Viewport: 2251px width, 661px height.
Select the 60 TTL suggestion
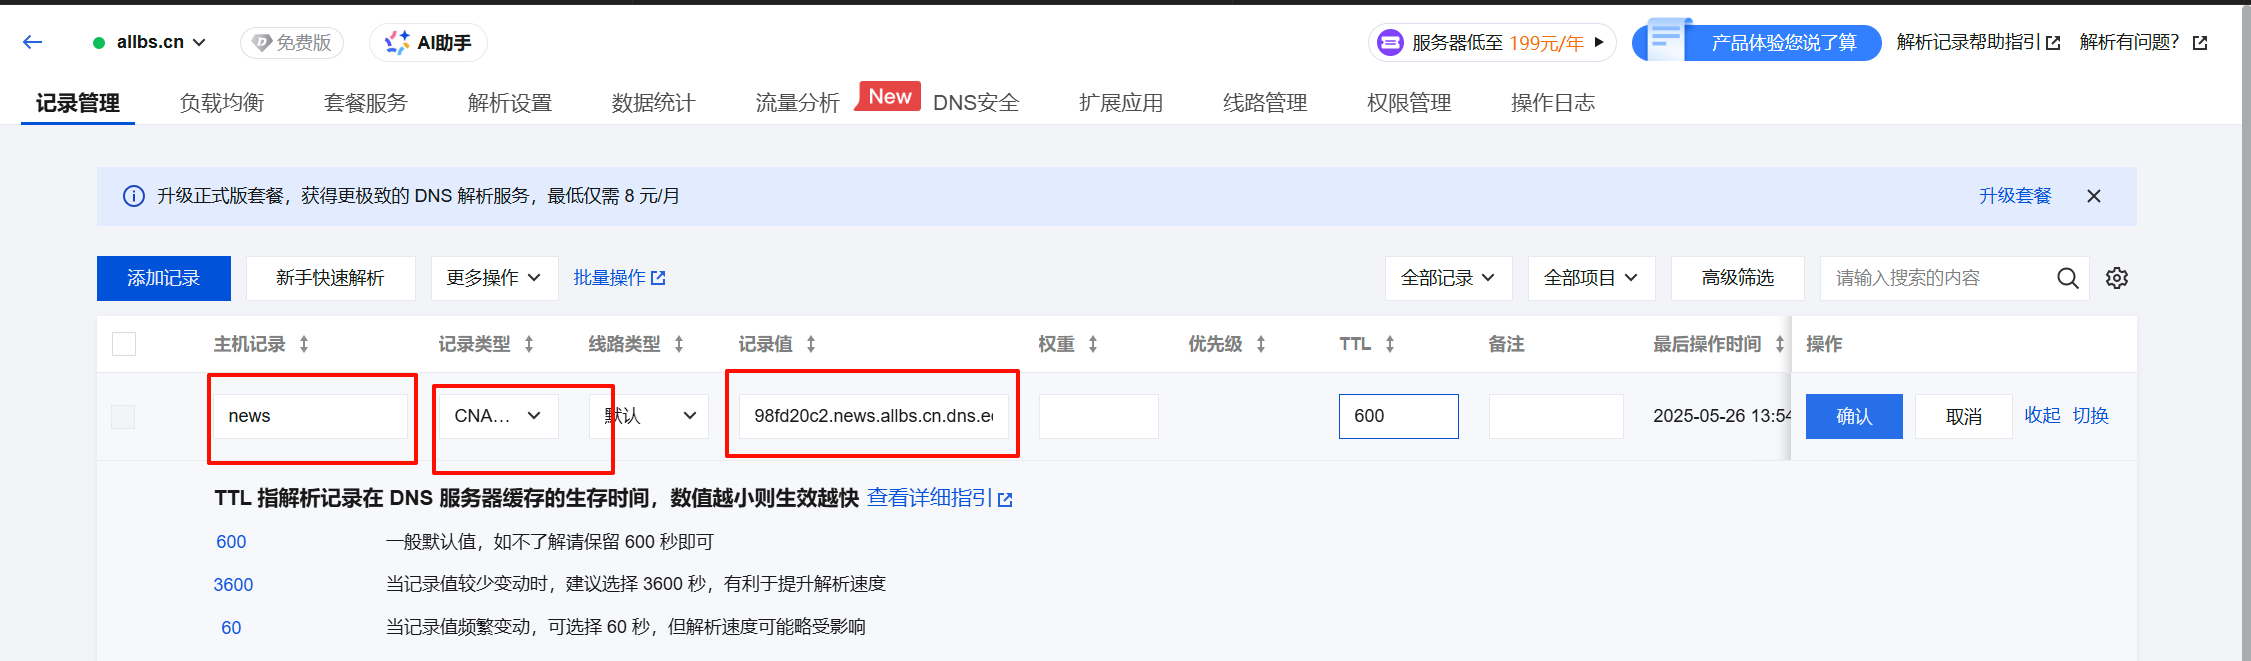[231, 628]
